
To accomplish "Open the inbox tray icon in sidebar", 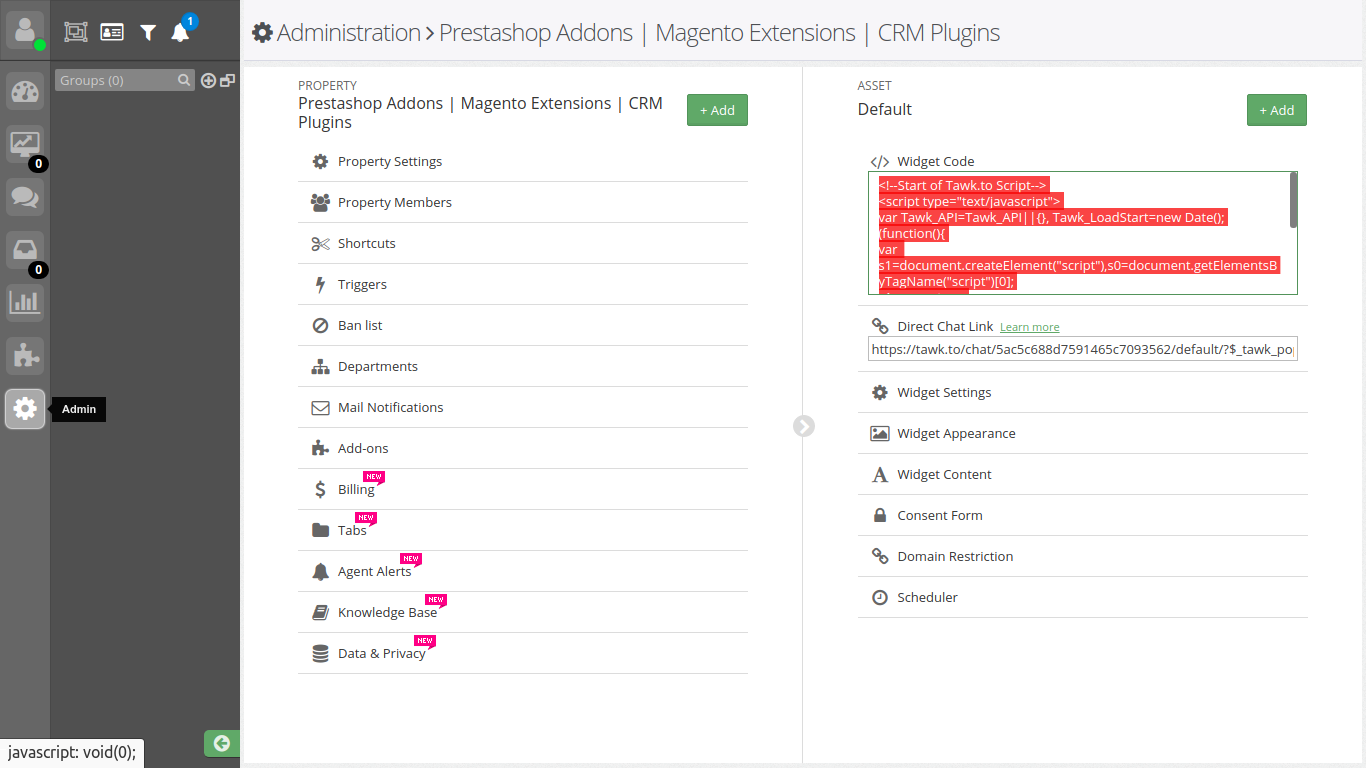I will pyautogui.click(x=25, y=249).
